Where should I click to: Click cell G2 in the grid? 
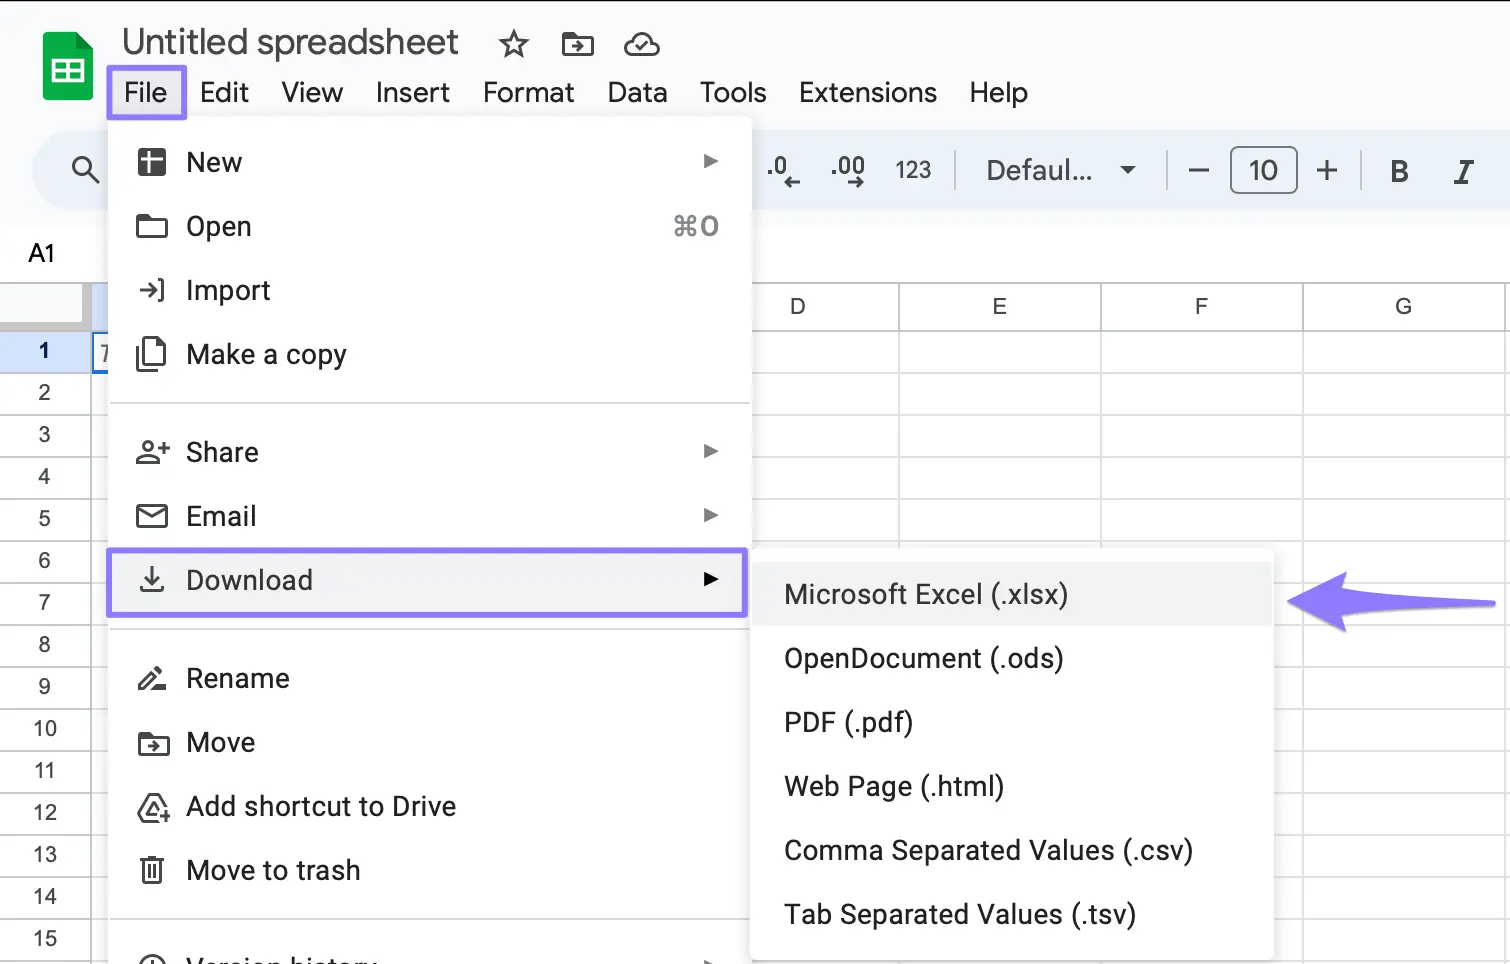pos(1403,393)
